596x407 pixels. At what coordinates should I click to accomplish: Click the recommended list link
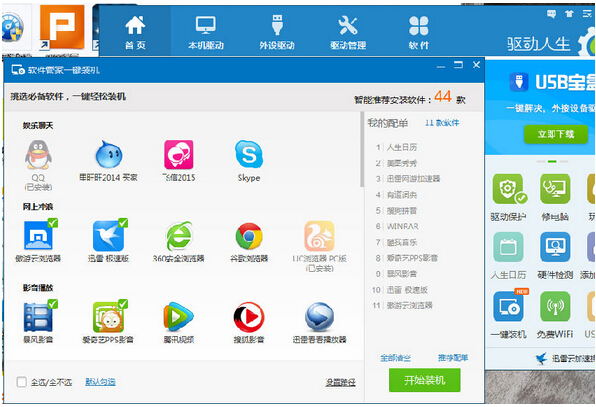click(x=453, y=358)
